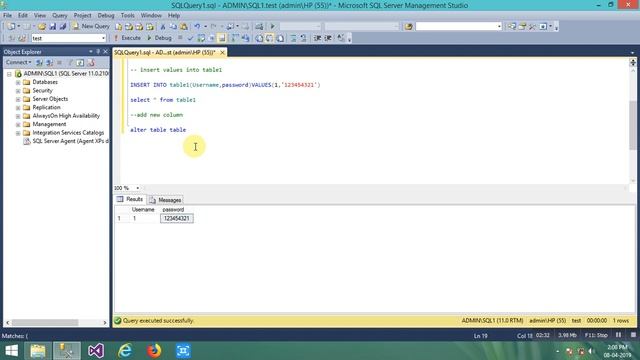640x360 pixels.
Task: Expand the Databases folder
Action: click(x=18, y=82)
